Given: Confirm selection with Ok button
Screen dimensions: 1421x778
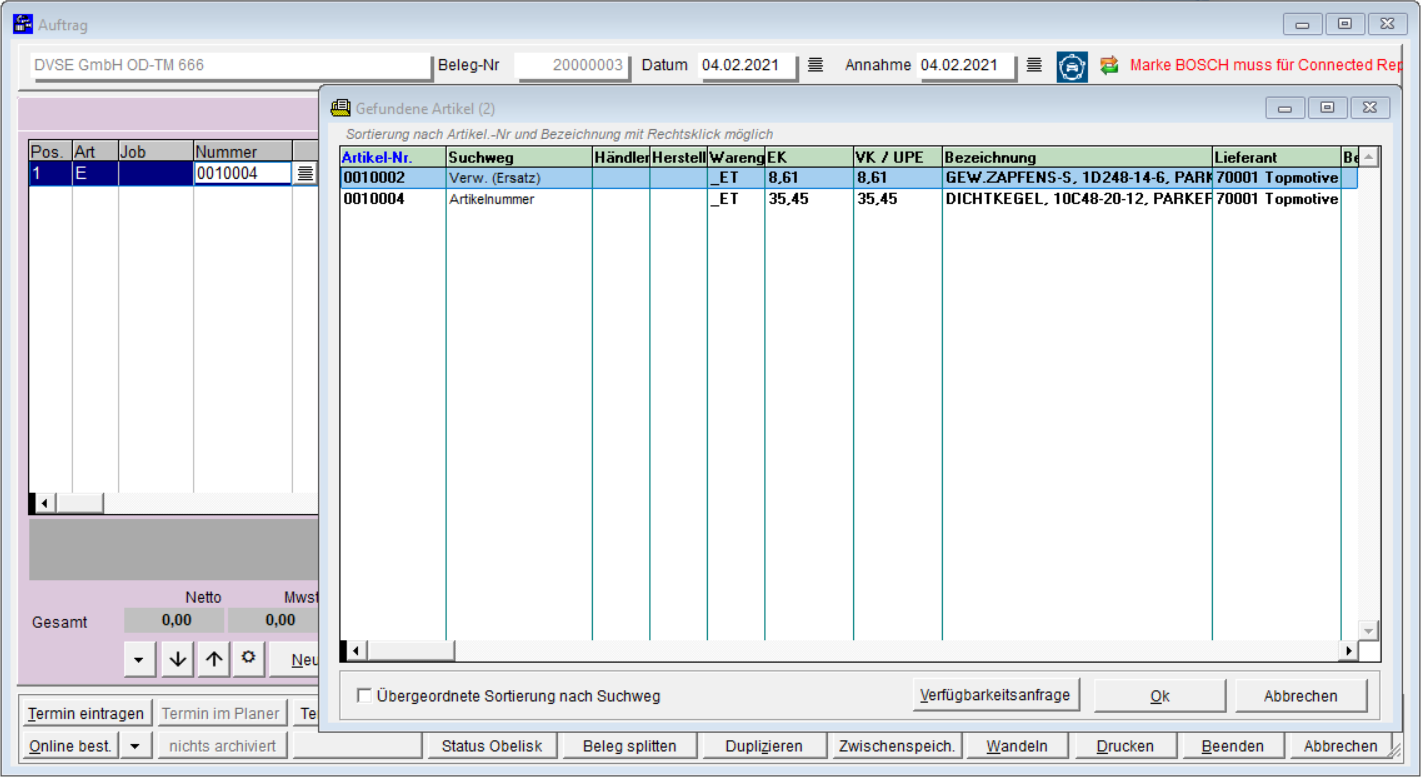Looking at the screenshot, I should (1160, 696).
